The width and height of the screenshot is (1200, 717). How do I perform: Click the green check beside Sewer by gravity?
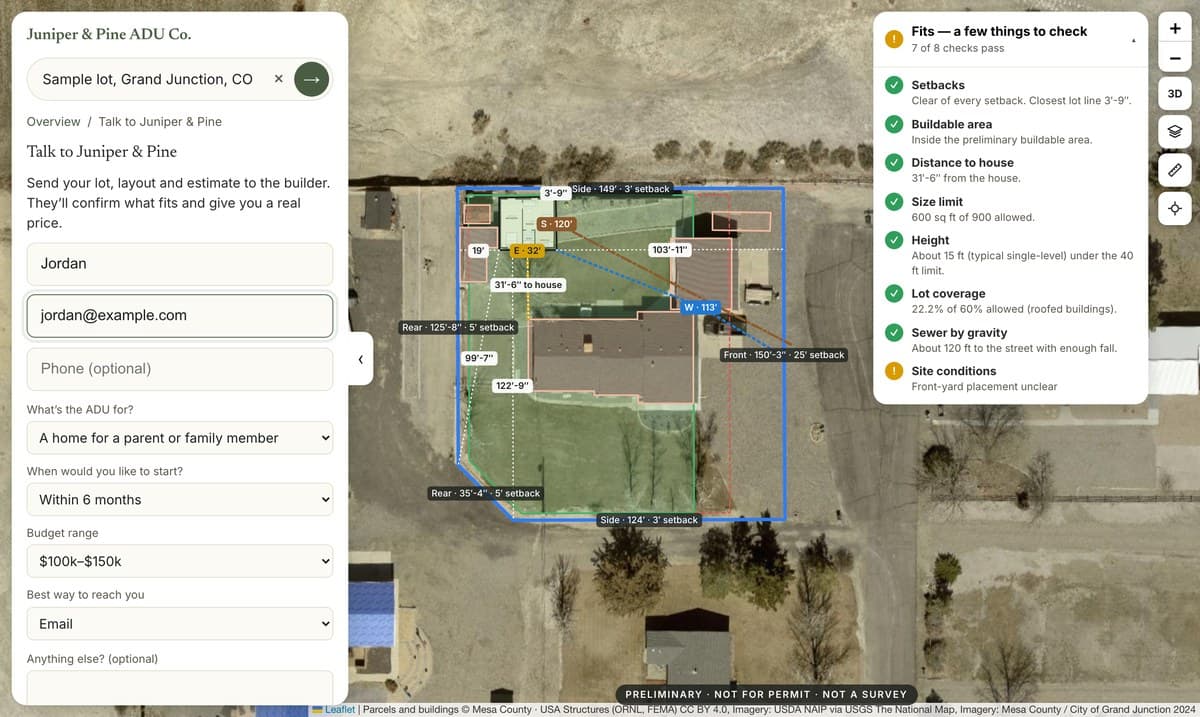(894, 333)
